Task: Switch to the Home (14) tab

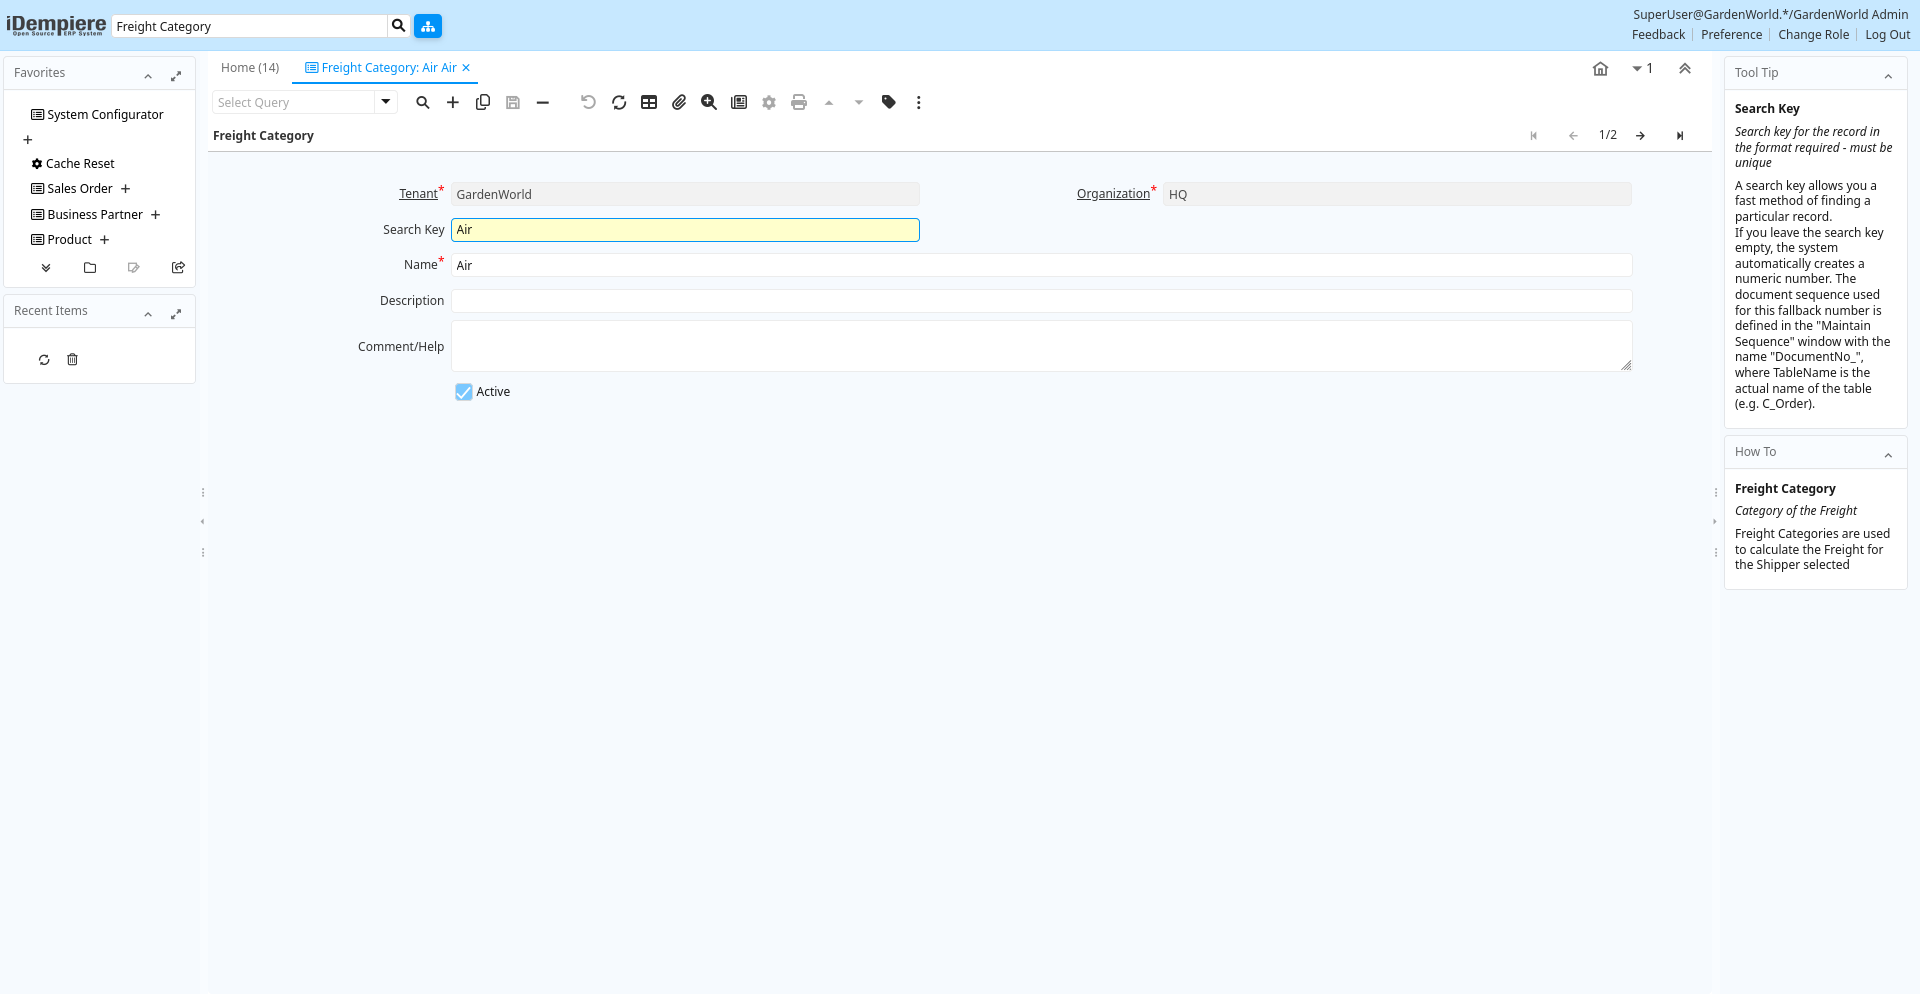Action: point(250,68)
